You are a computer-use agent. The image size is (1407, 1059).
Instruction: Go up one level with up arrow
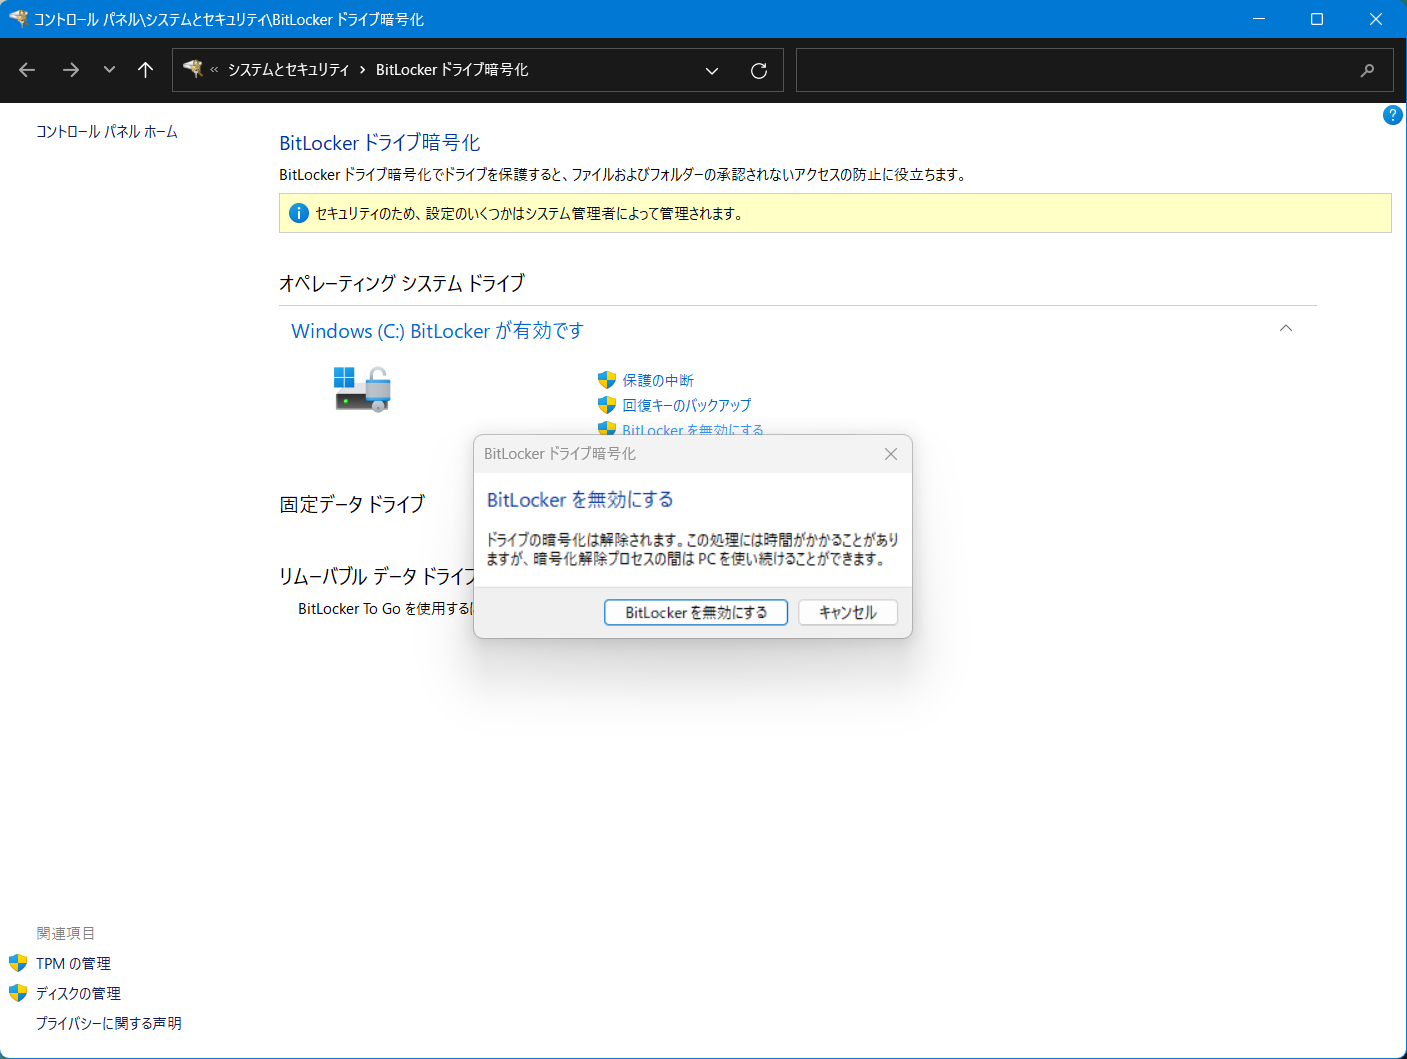coord(145,70)
